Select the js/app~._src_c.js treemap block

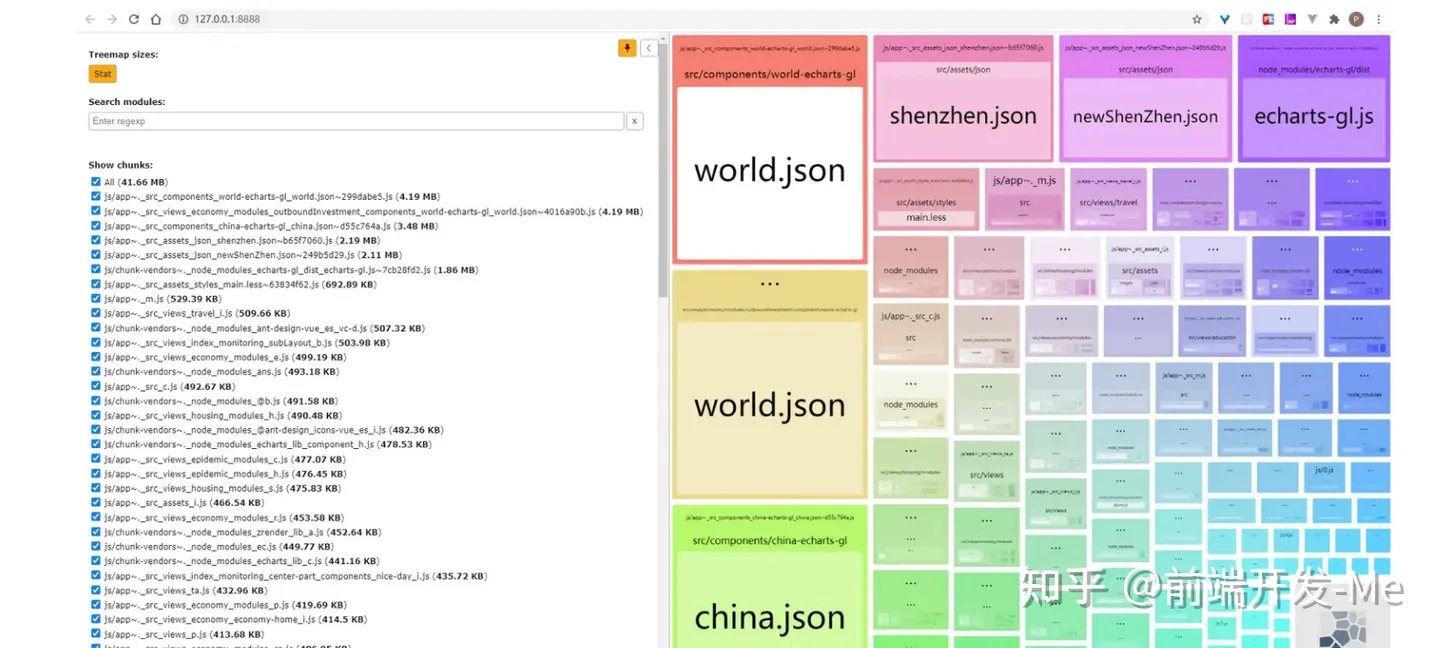pos(910,334)
